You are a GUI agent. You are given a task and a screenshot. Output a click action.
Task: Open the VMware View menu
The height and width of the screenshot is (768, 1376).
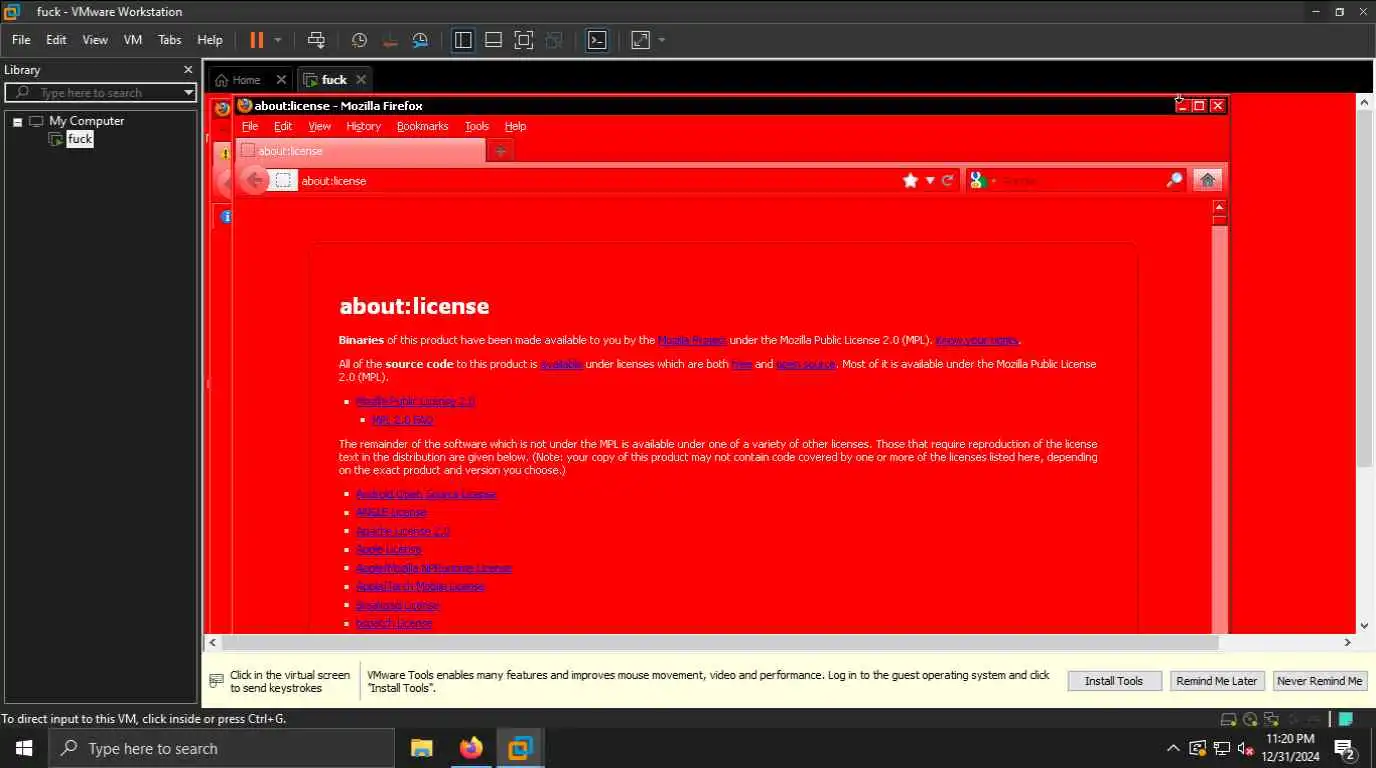(95, 40)
